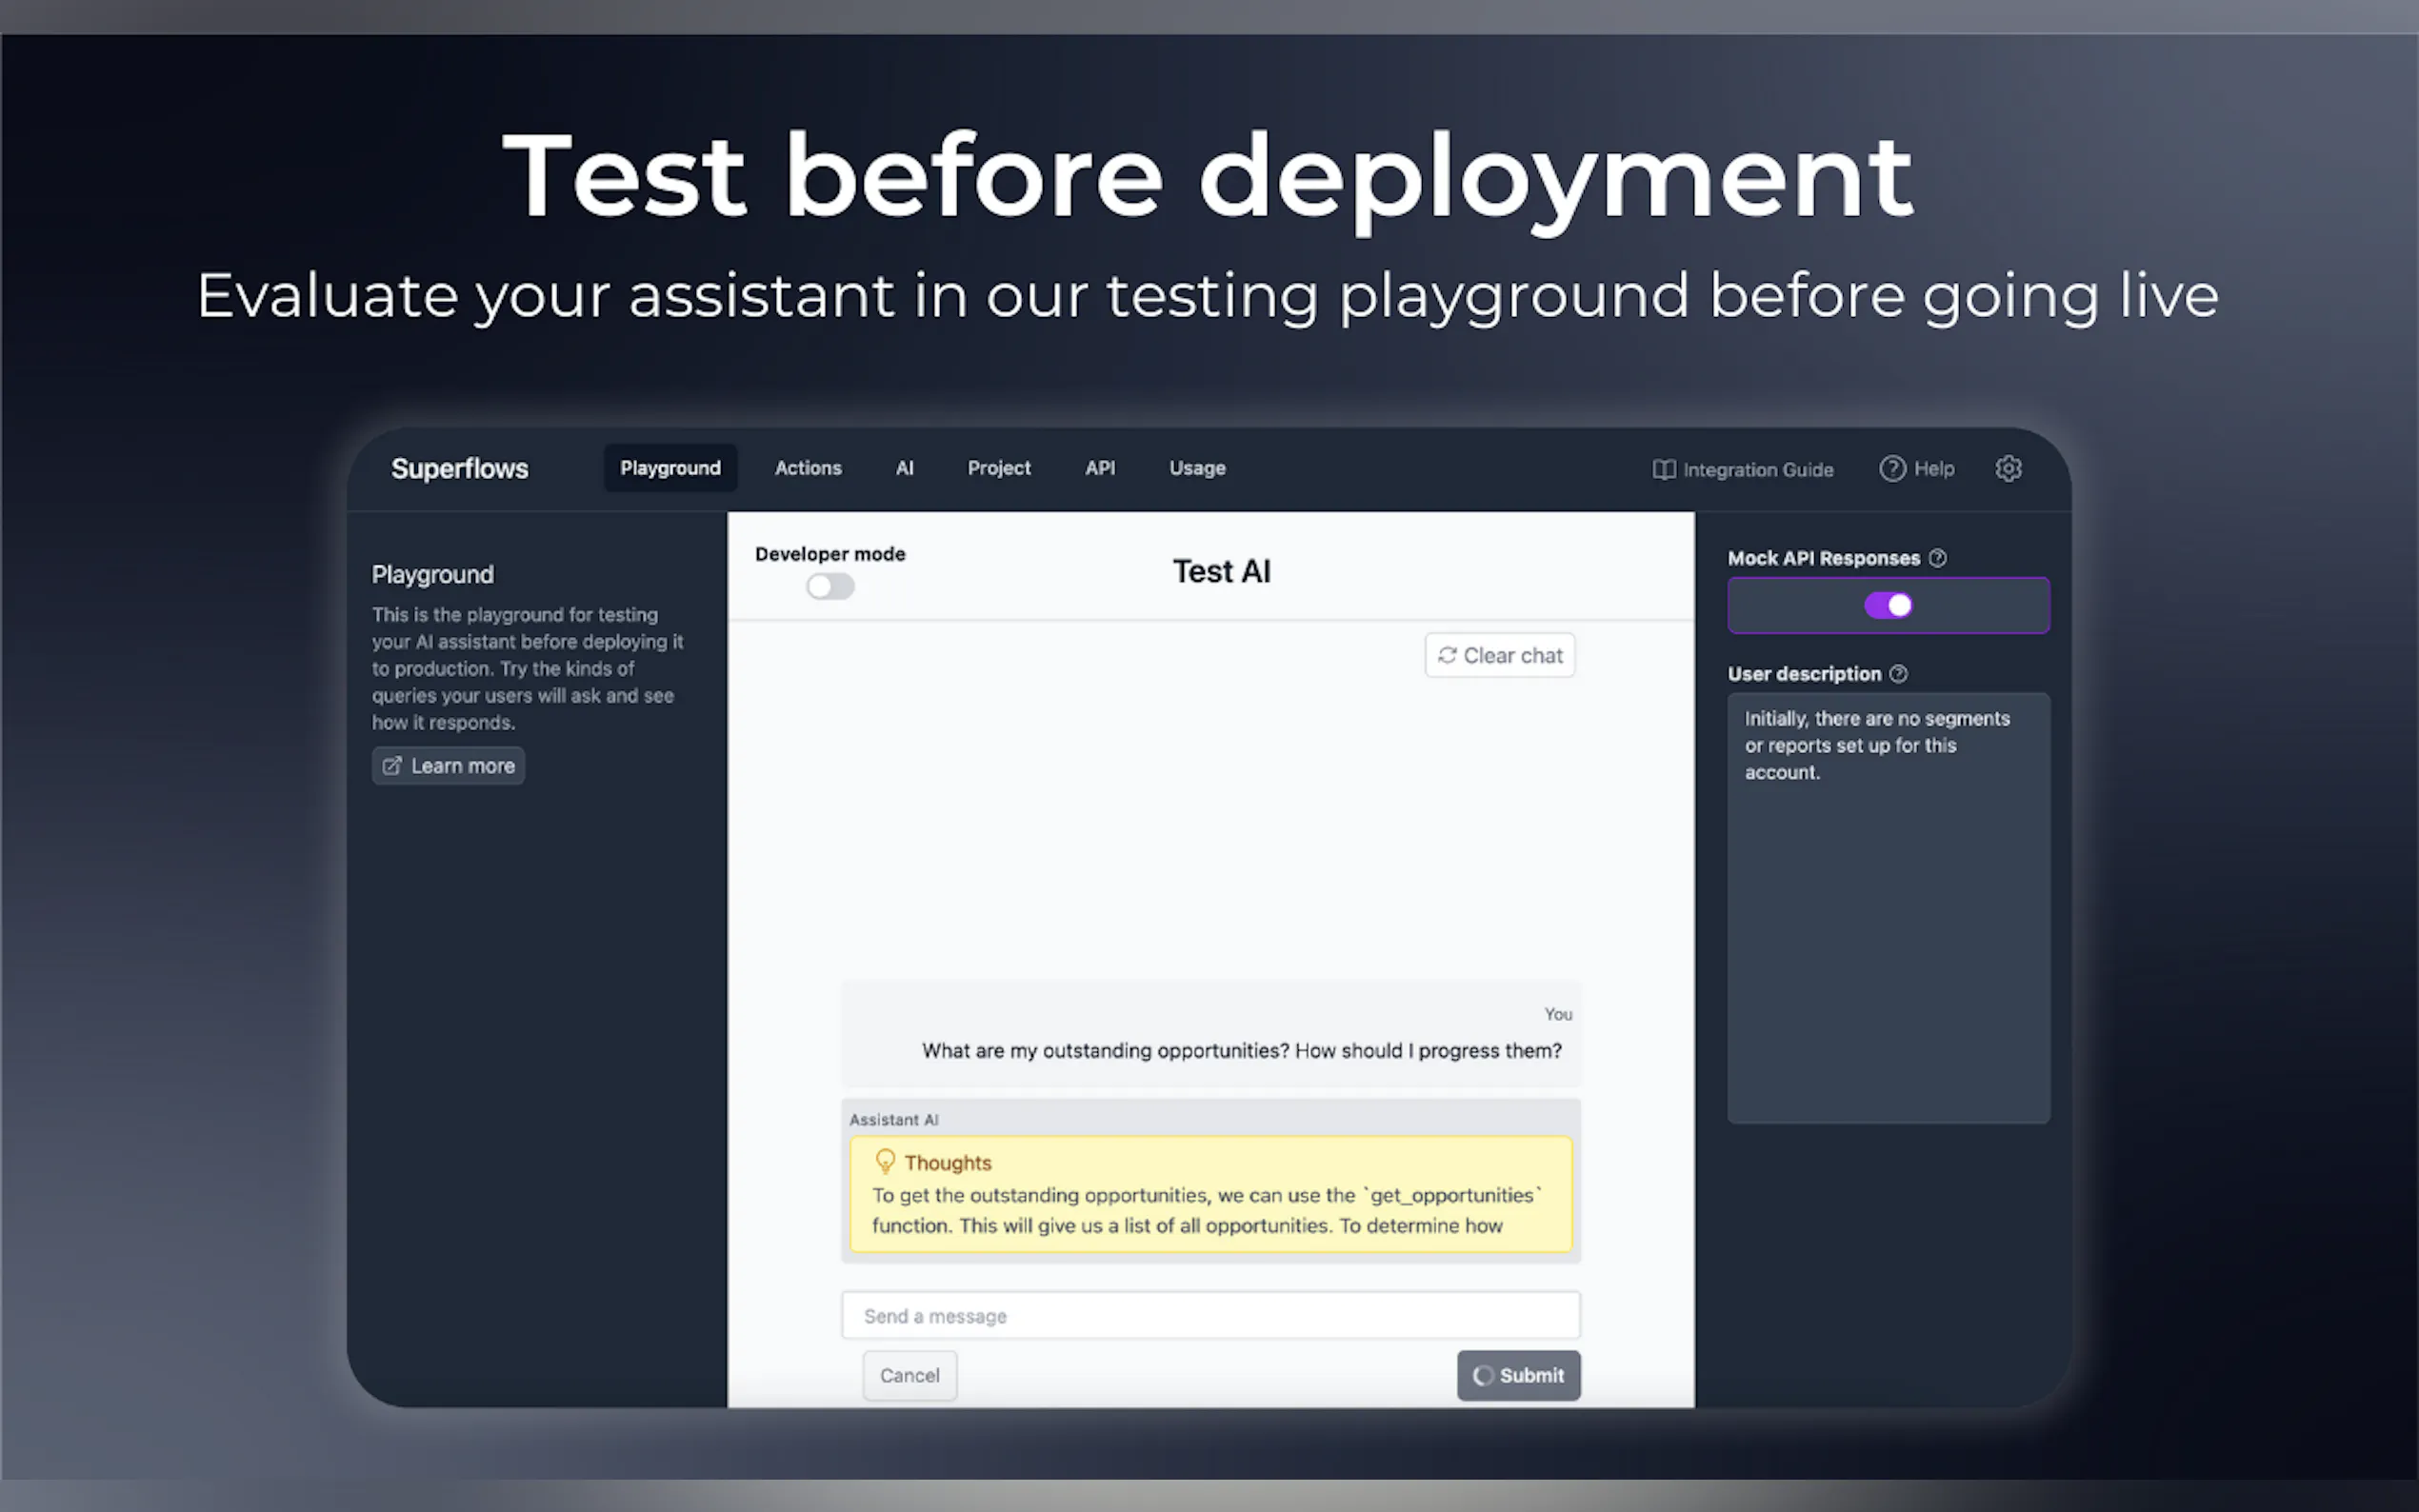View the Usage tab
Image resolution: width=2419 pixels, height=1512 pixels.
coord(1197,468)
